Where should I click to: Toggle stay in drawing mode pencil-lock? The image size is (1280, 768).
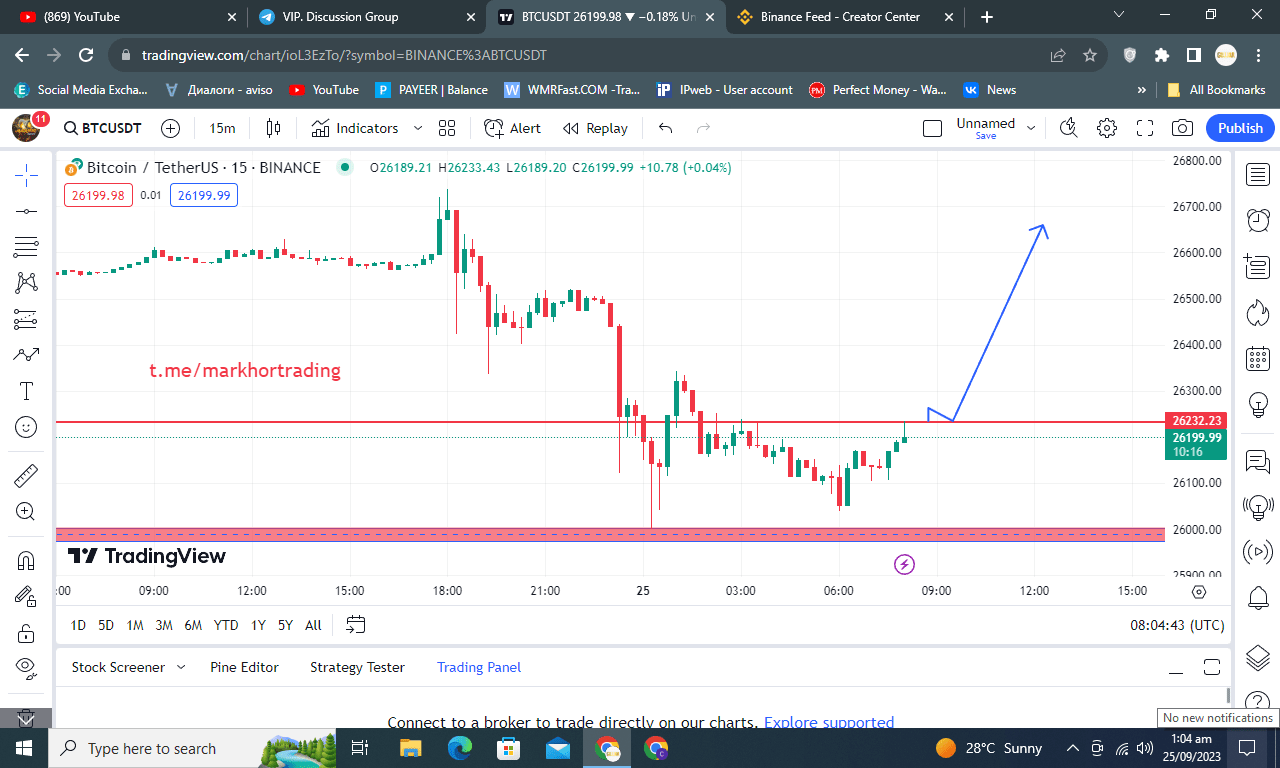26,597
